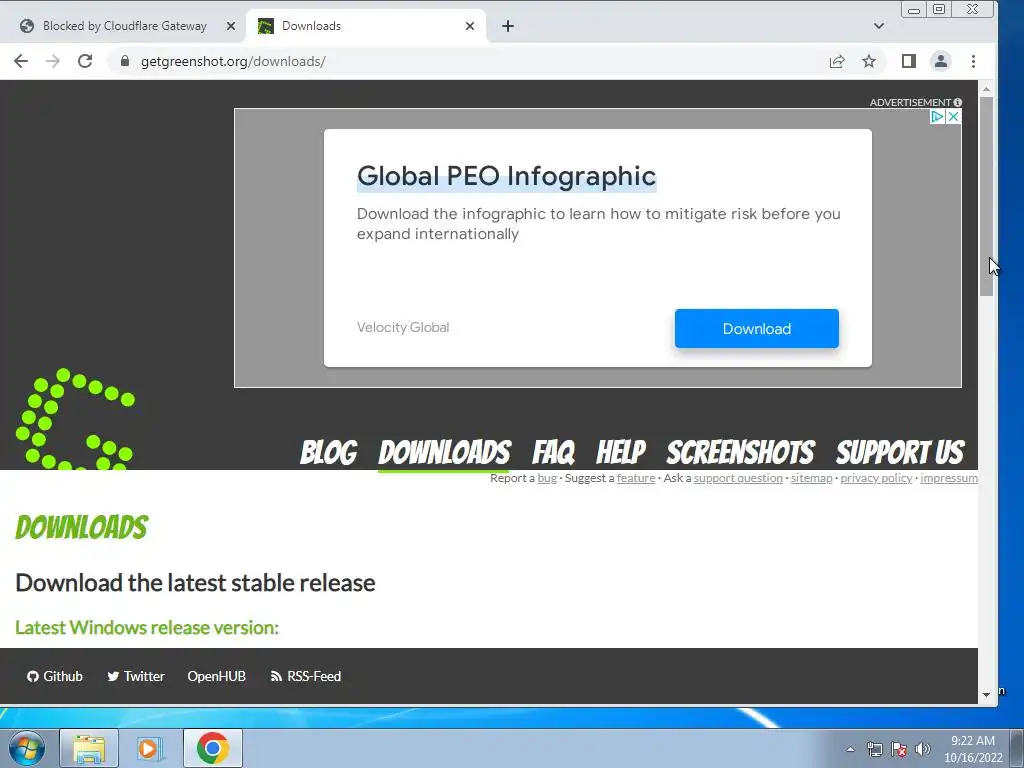Click the padlock site info icon

(x=125, y=61)
